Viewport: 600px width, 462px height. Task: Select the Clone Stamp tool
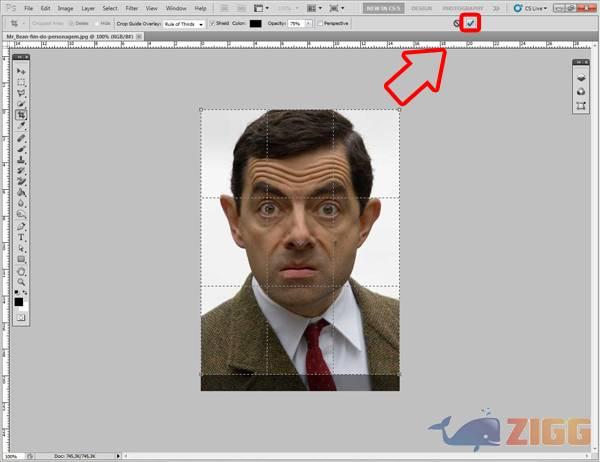[21, 160]
